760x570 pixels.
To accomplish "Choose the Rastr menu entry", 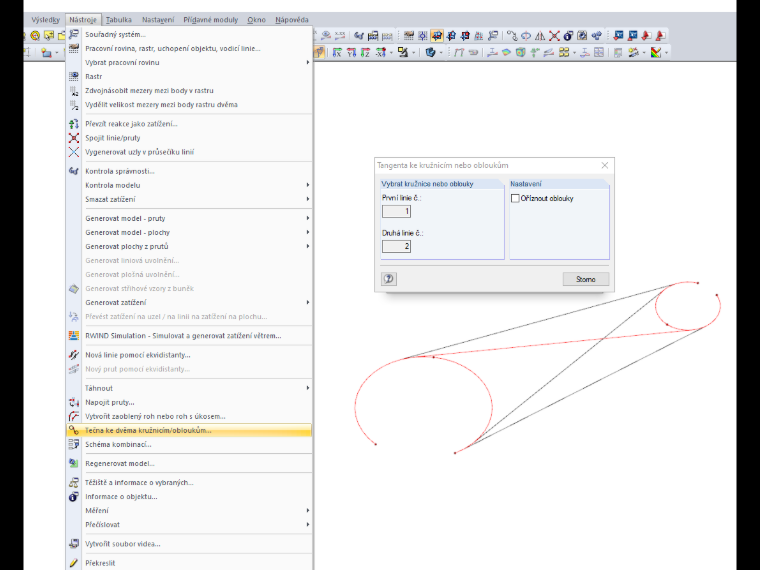I will [189, 77].
